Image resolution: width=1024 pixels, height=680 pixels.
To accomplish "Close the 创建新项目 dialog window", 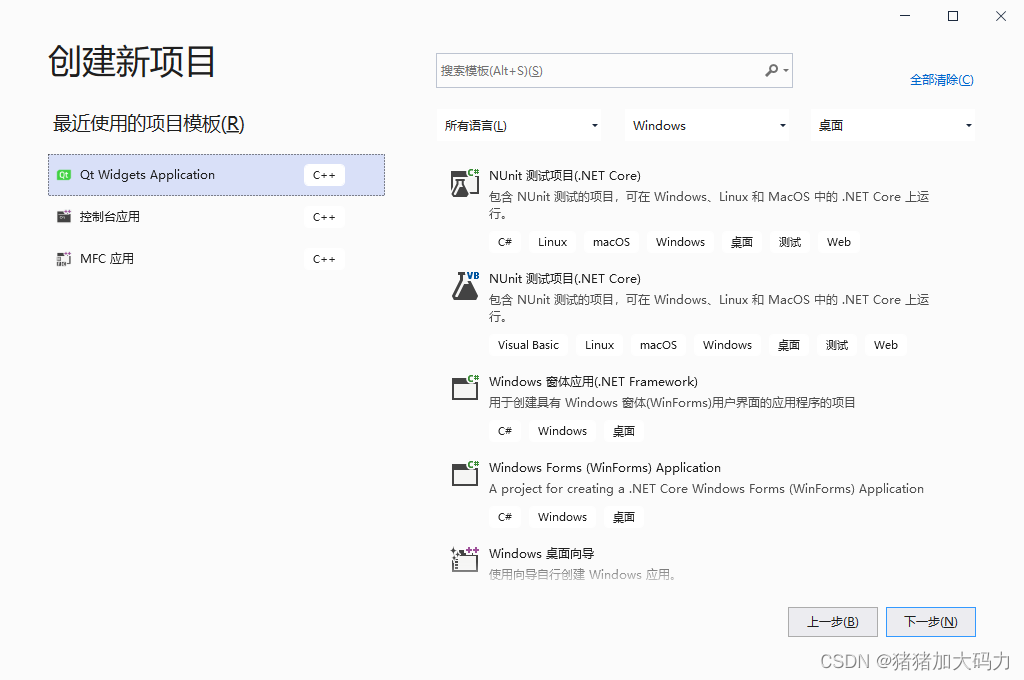I will (1000, 16).
